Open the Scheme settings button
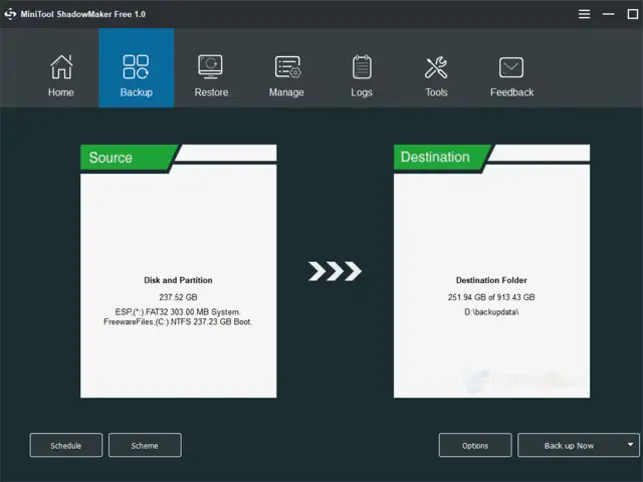The width and height of the screenshot is (643, 482). [x=145, y=445]
